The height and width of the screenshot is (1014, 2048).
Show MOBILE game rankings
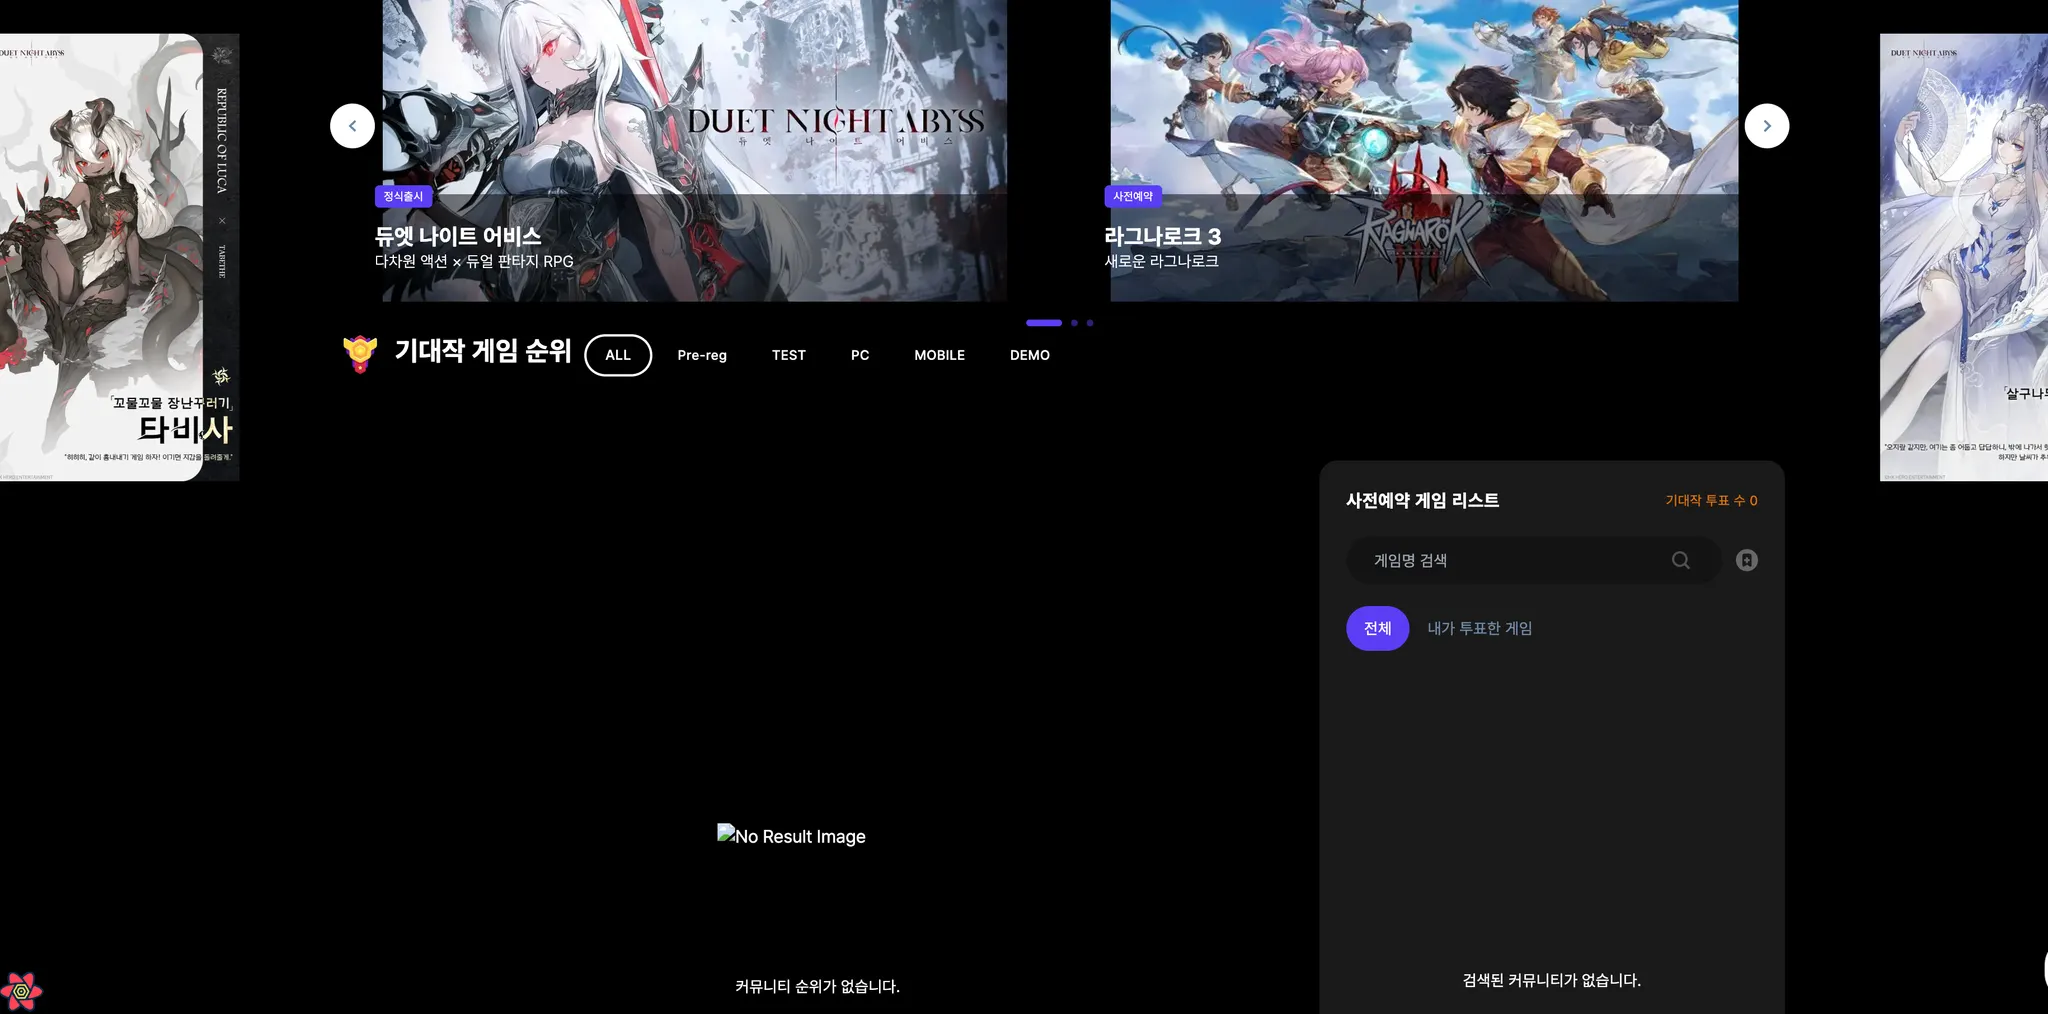click(x=939, y=355)
